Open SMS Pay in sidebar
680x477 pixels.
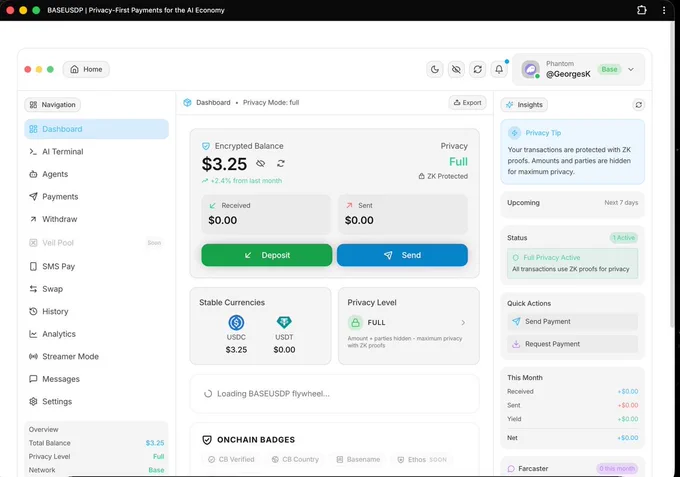pos(96,266)
